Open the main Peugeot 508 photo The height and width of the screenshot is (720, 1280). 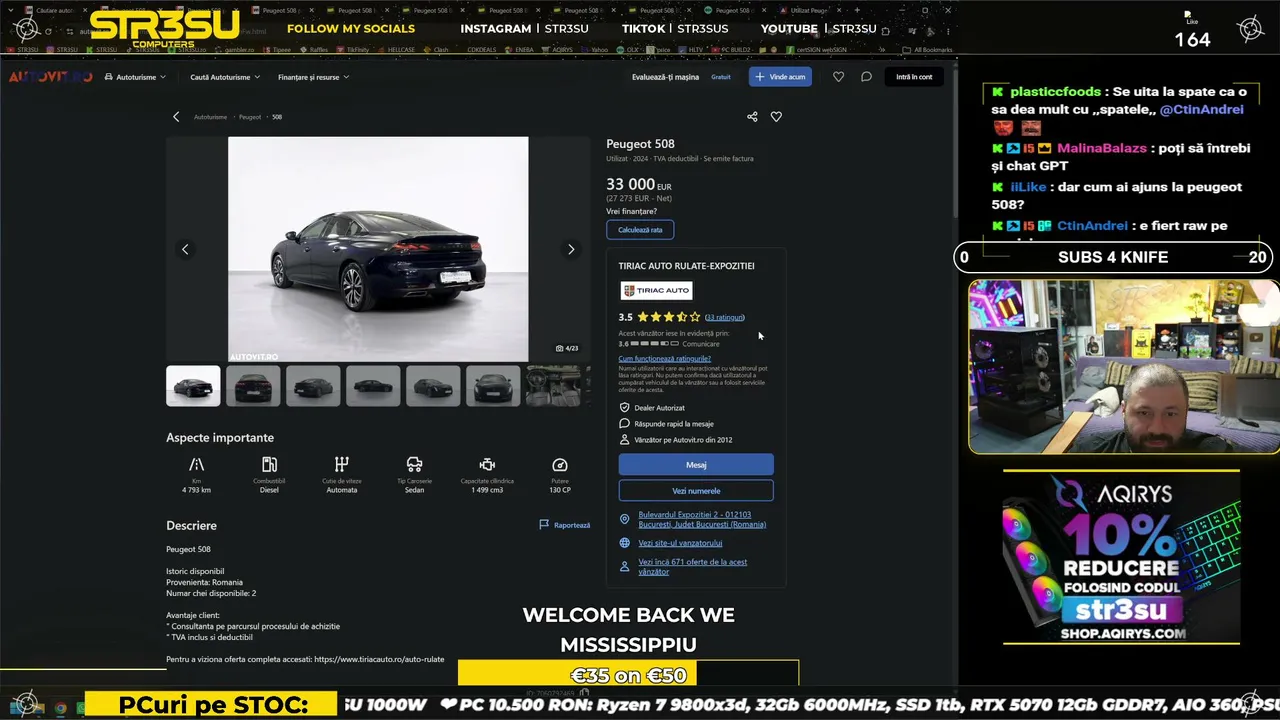pyautogui.click(x=378, y=249)
